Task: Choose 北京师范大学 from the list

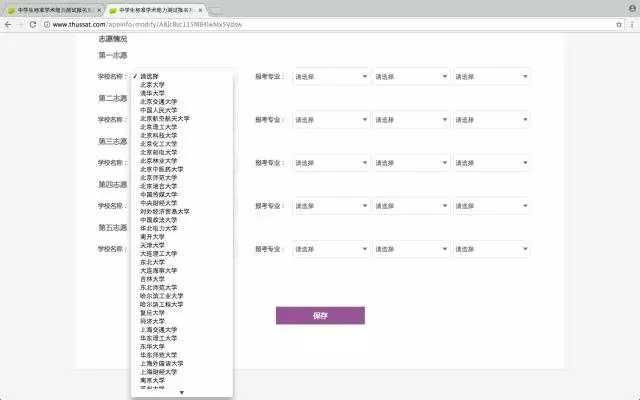Action: coord(182,178)
